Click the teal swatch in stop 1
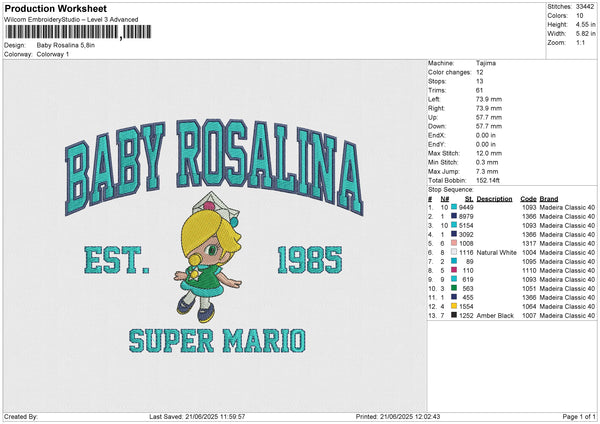The height and width of the screenshot is (424, 600). tap(454, 207)
